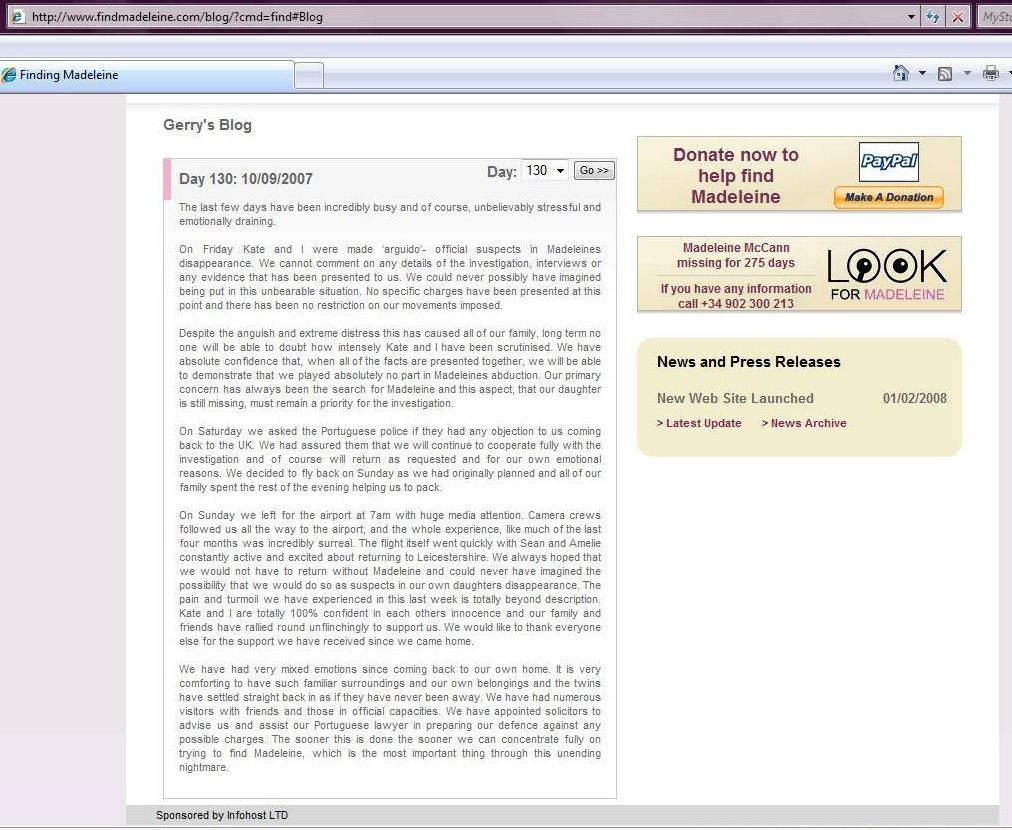Click the Print toolbar icon
1012x830 pixels.
(990, 73)
